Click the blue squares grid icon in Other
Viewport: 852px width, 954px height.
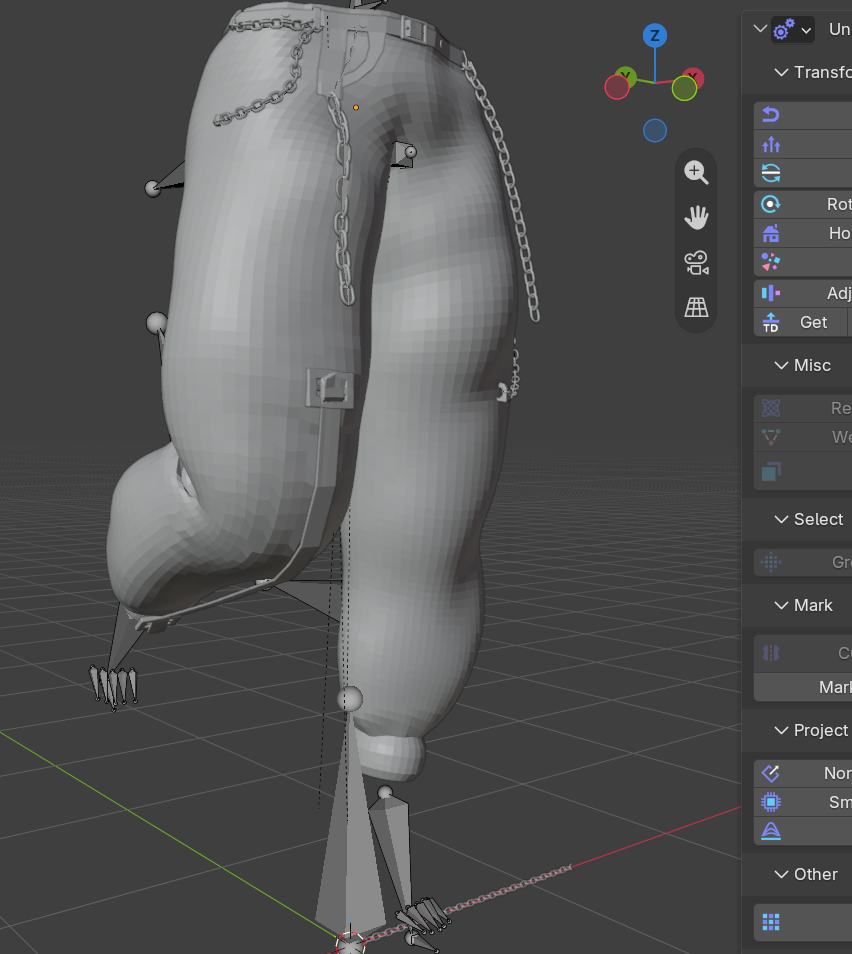[771, 922]
